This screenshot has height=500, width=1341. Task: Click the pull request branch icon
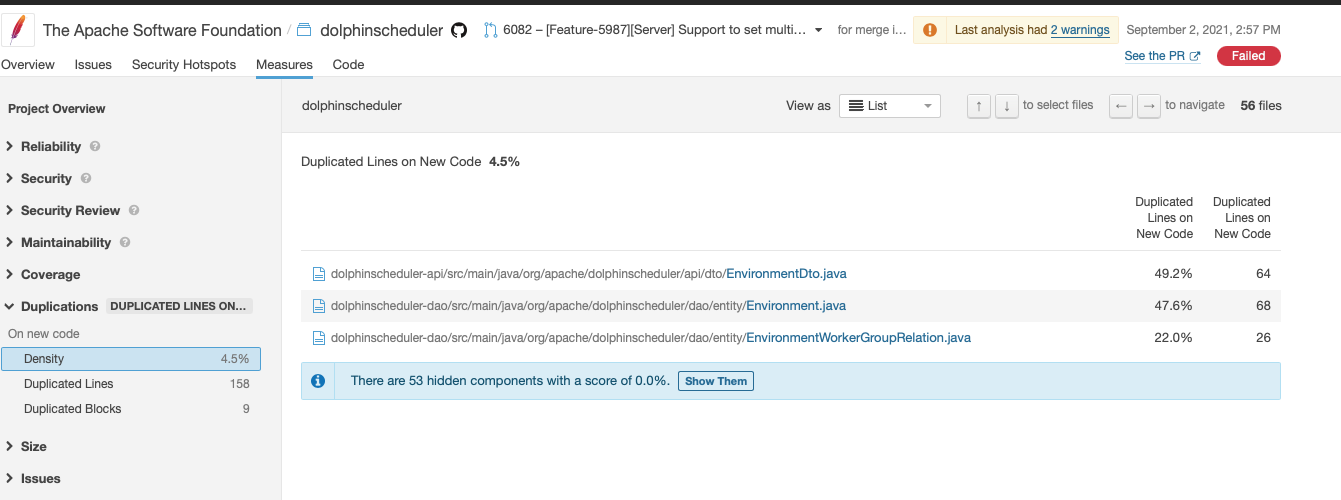[490, 30]
